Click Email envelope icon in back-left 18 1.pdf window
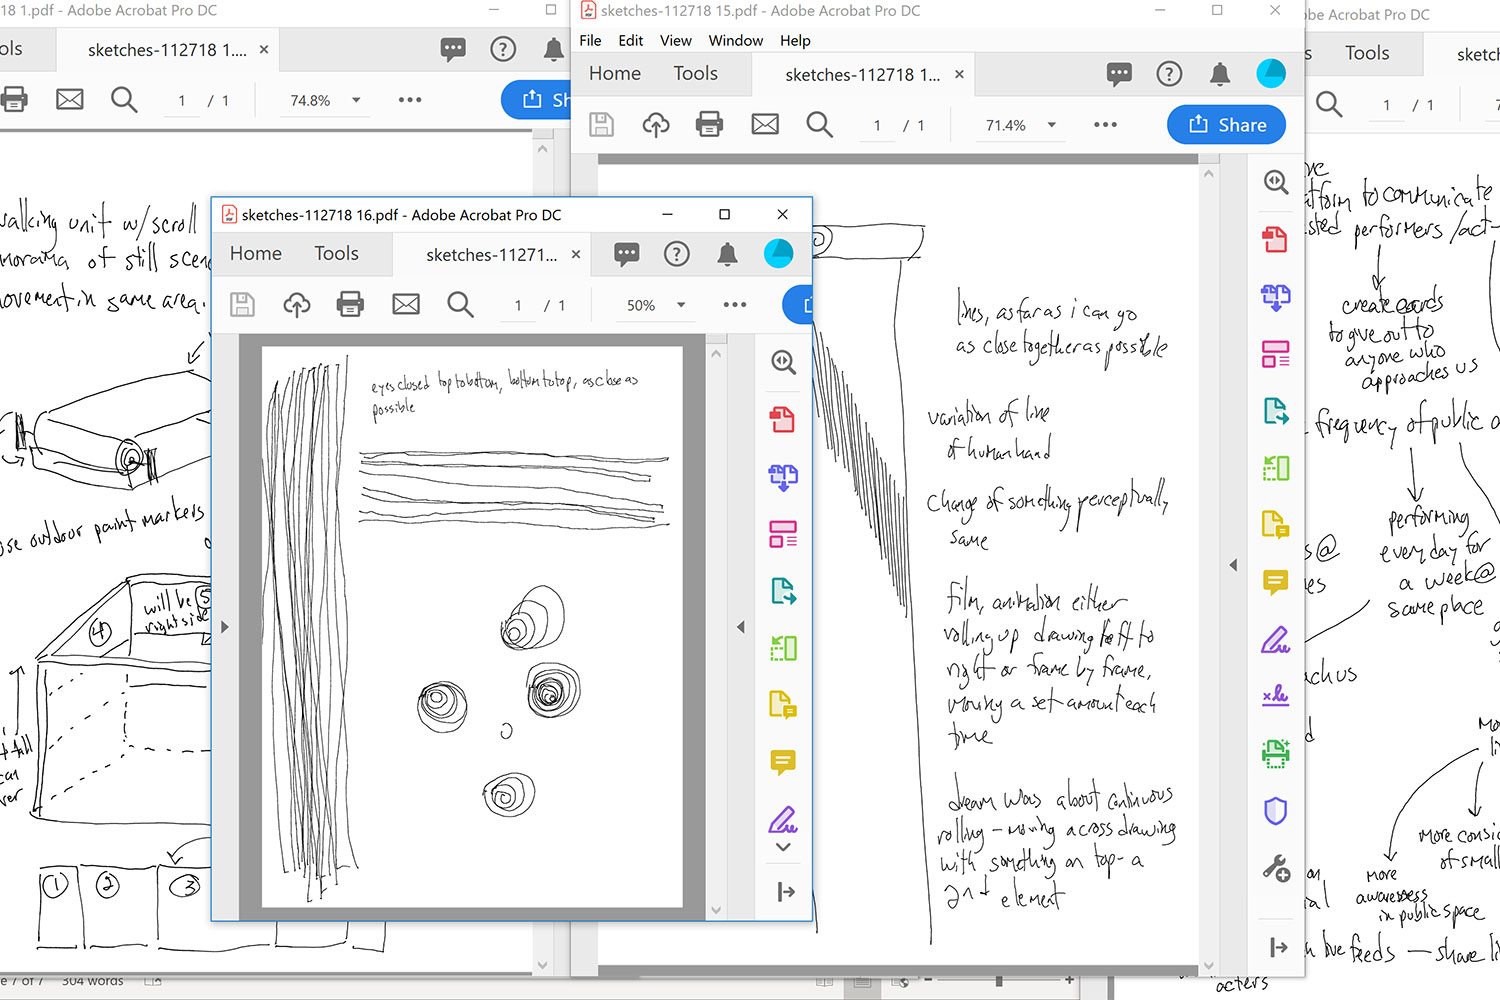 pyautogui.click(x=70, y=99)
